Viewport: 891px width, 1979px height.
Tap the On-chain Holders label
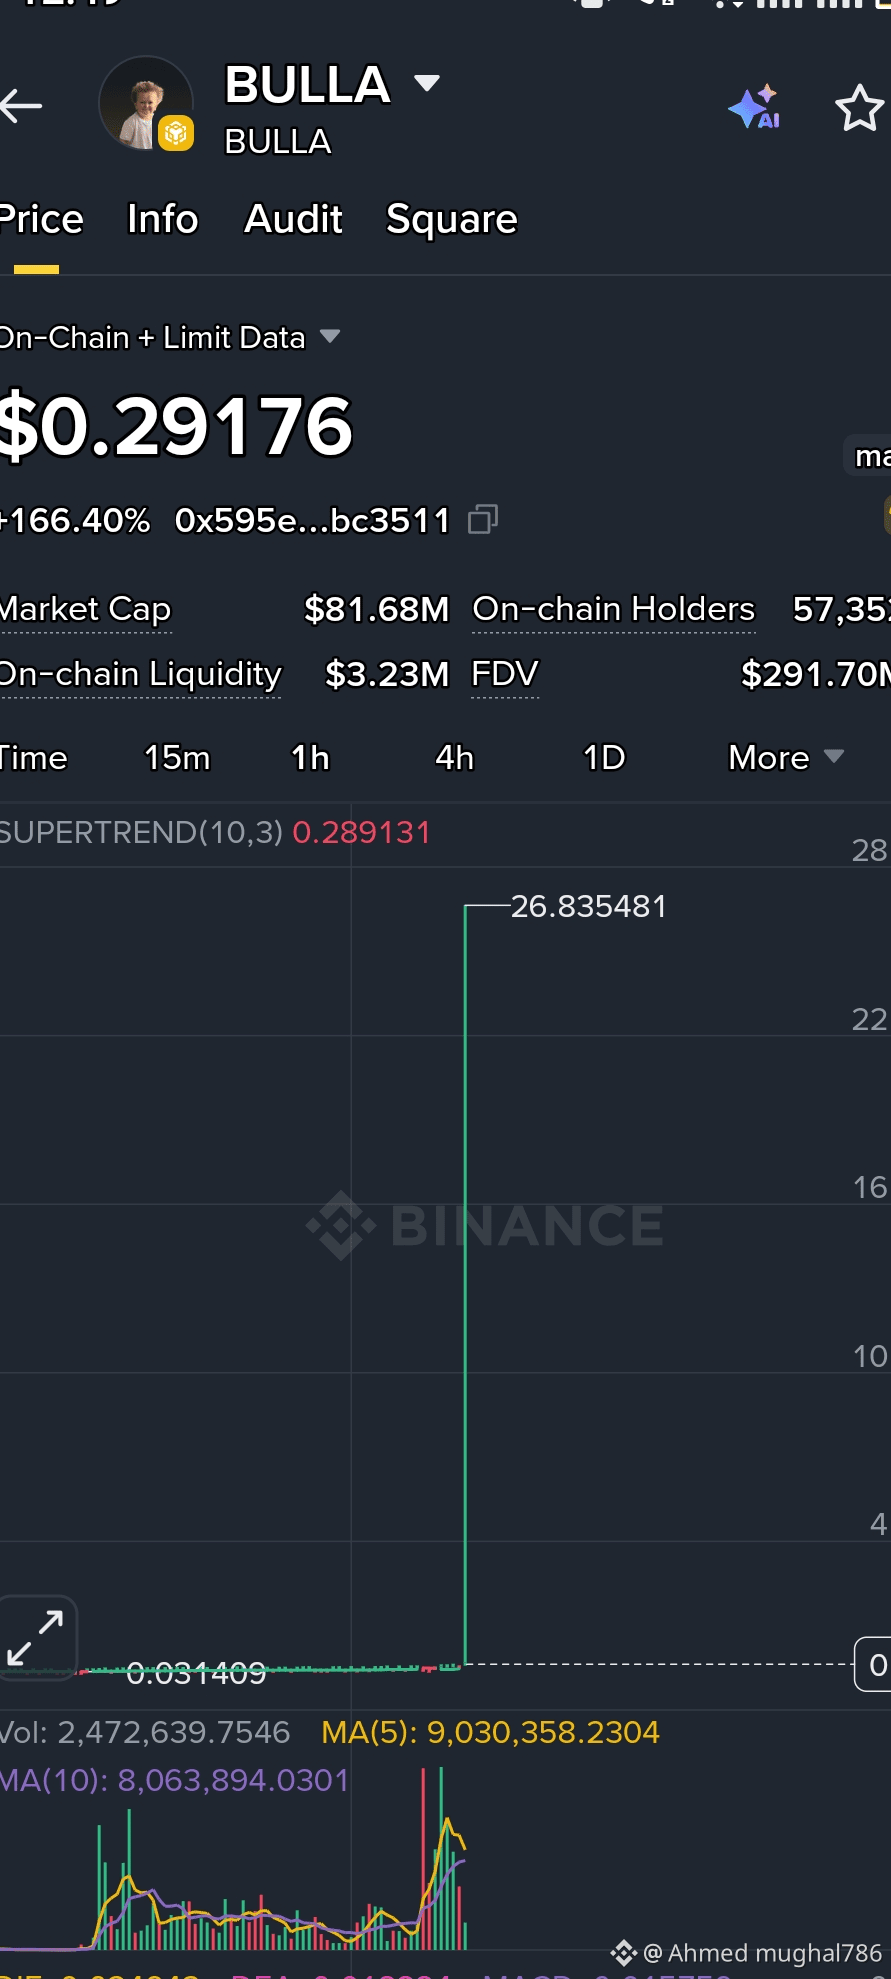click(x=613, y=608)
